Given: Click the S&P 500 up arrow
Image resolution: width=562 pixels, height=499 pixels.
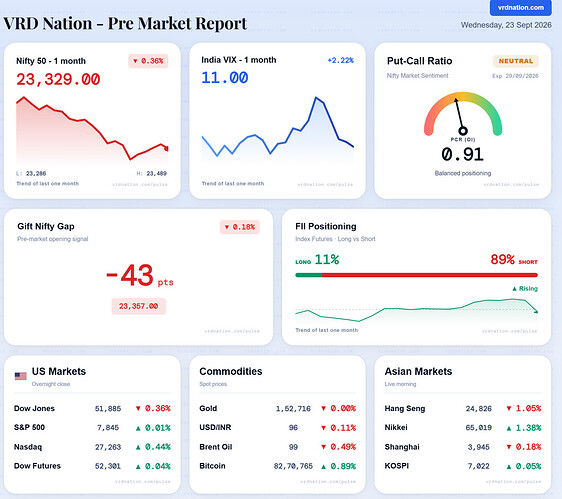Looking at the screenshot, I should tap(138, 428).
